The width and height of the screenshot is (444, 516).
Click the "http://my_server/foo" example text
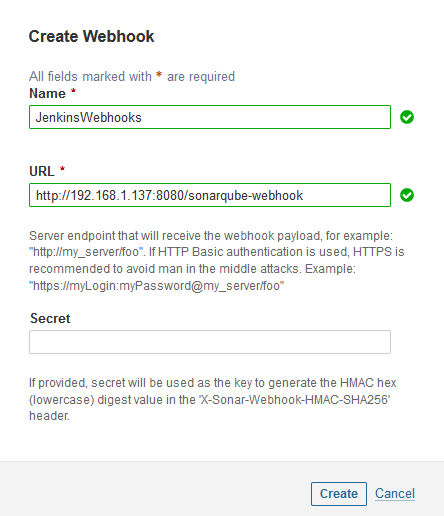pos(87,252)
